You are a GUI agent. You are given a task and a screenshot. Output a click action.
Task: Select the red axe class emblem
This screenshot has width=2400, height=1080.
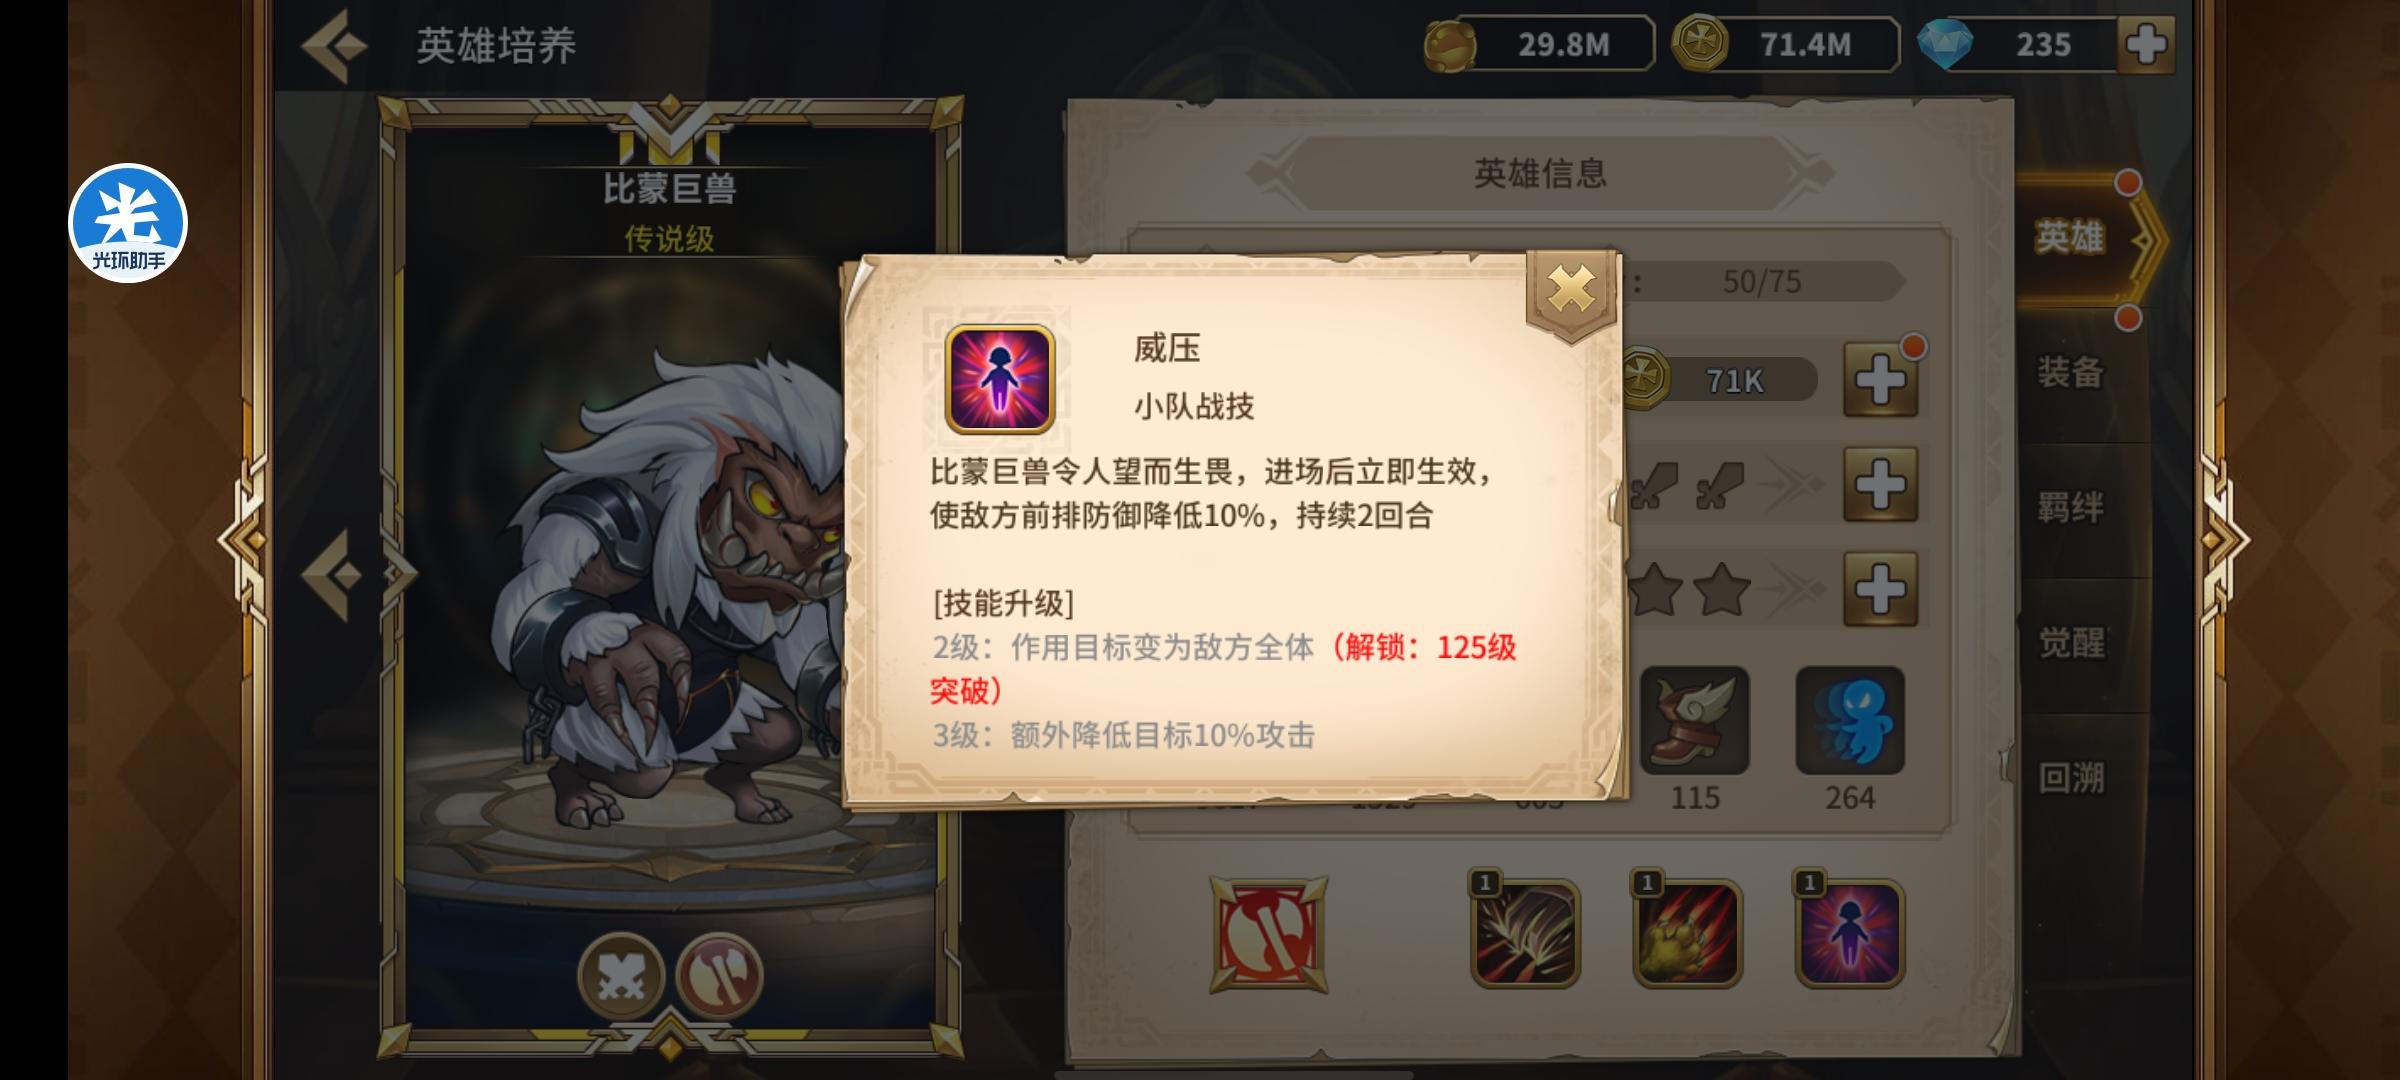[x=1268, y=934]
